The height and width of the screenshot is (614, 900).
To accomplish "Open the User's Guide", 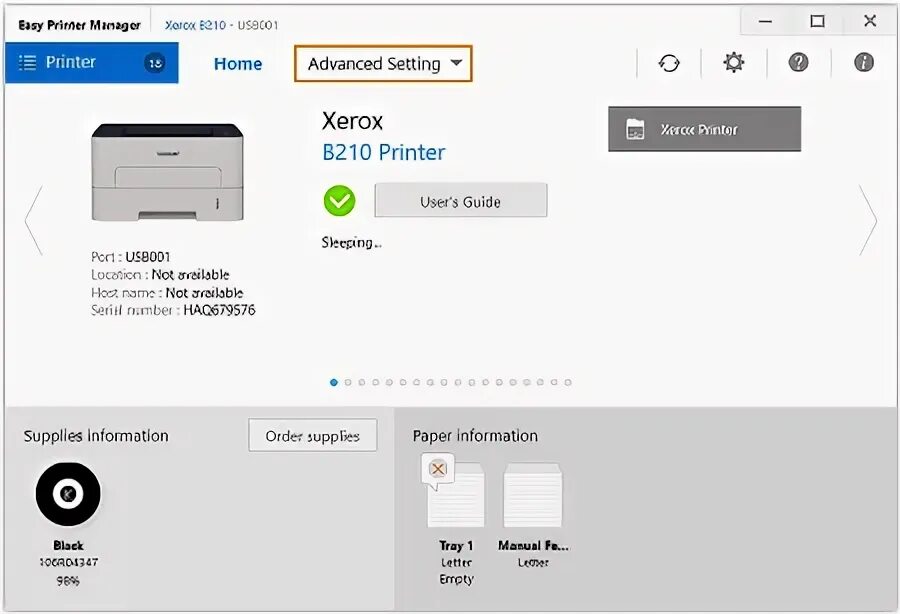I will click(x=460, y=201).
